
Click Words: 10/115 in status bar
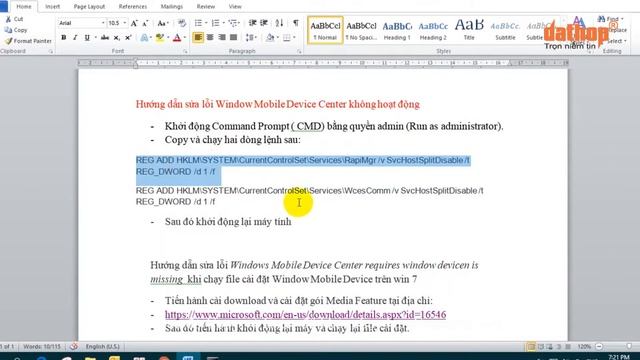point(42,347)
